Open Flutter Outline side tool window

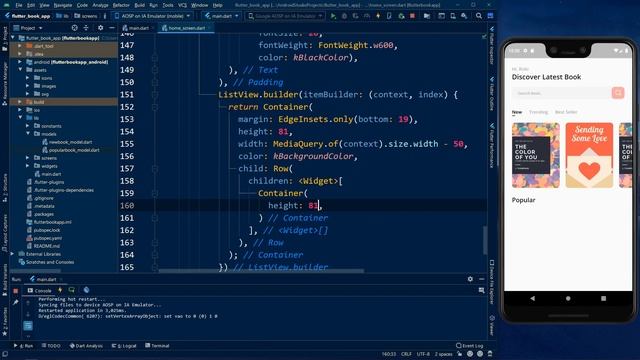click(492, 93)
